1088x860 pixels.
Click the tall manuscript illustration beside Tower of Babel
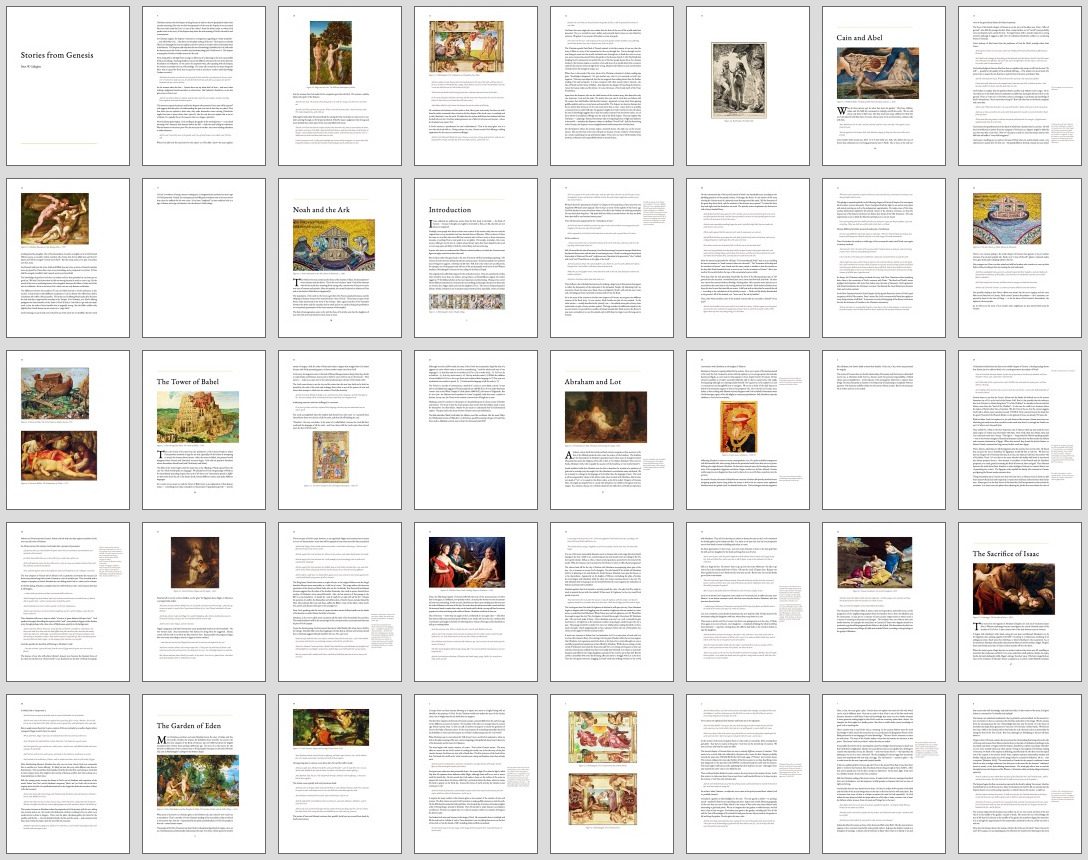(330, 459)
